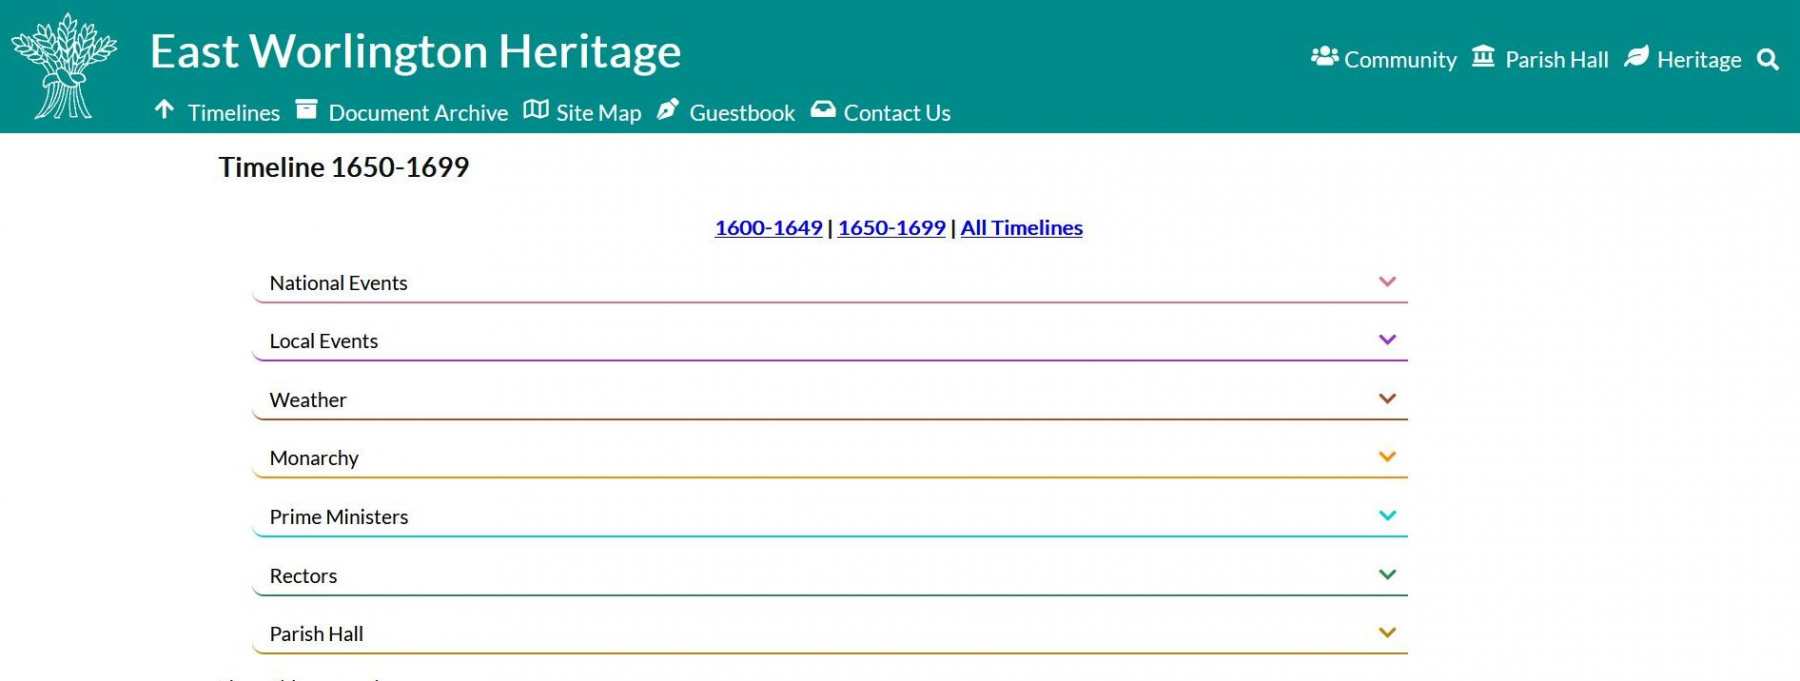Click the Parish Hall building icon
This screenshot has height=681, width=1800.
click(x=1483, y=56)
